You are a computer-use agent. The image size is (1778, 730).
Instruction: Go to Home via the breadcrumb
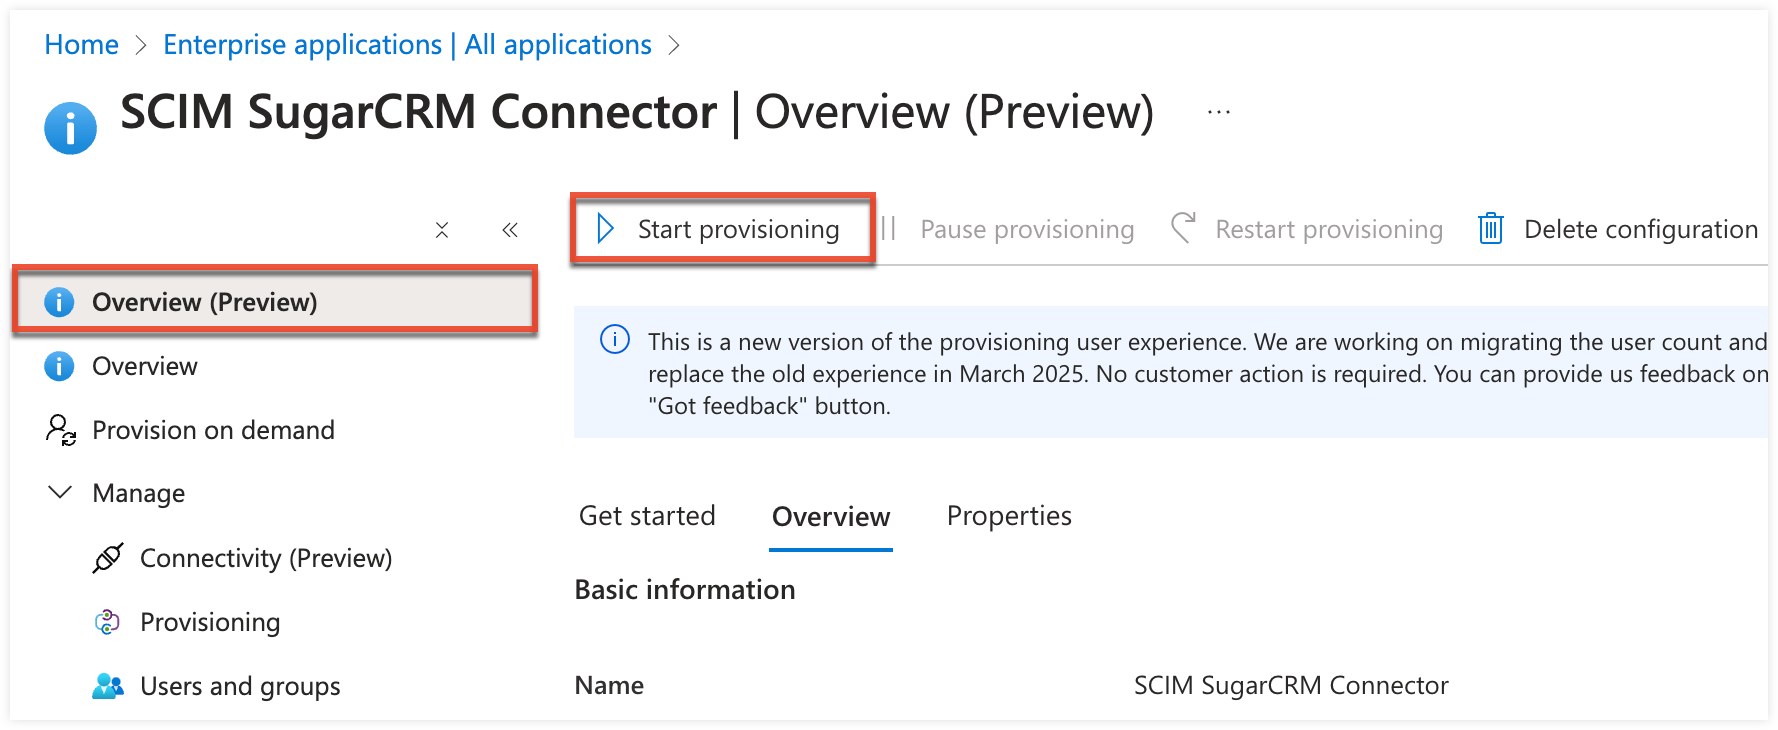80,44
